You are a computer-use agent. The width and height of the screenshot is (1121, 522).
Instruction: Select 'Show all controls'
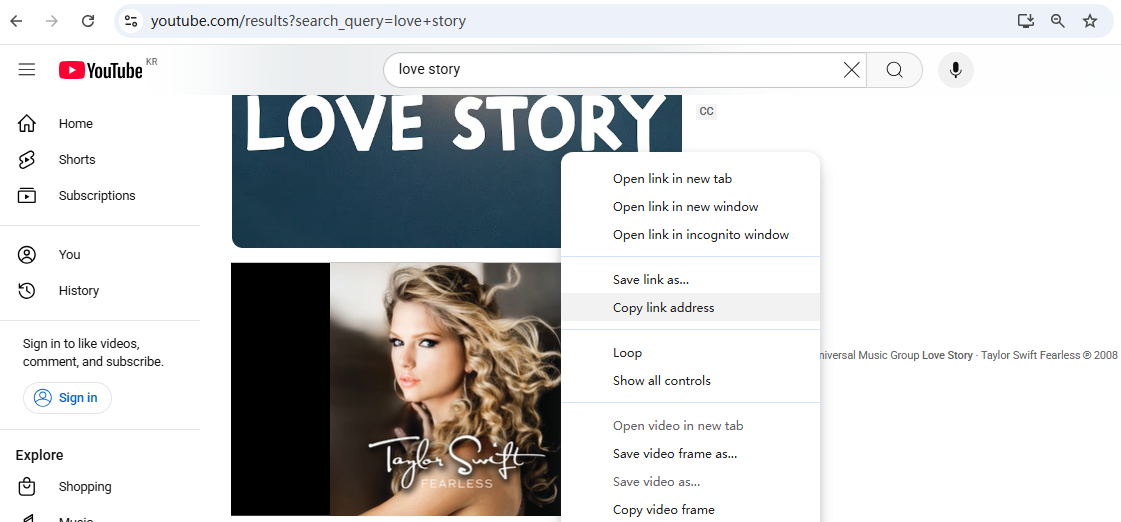point(690,380)
